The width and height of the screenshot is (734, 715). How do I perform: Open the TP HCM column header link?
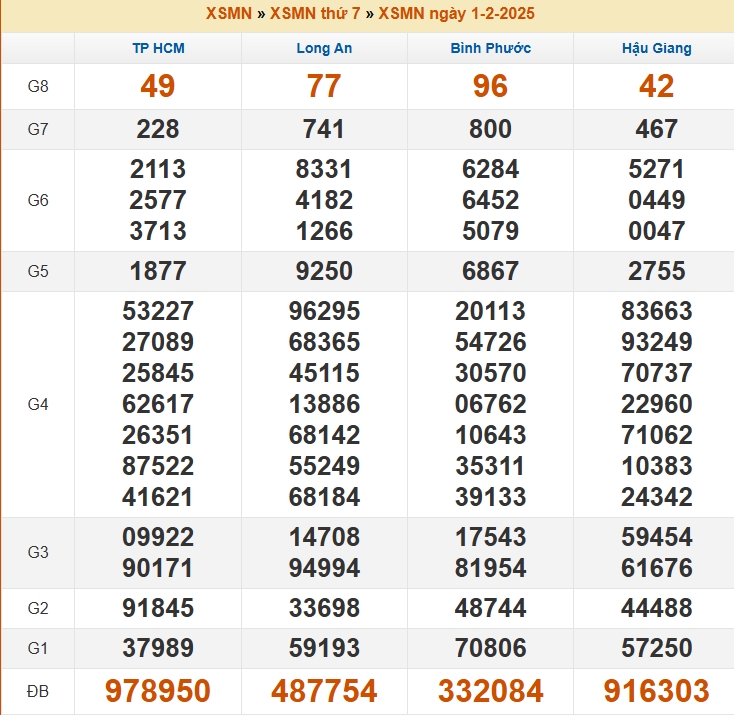tap(158, 48)
